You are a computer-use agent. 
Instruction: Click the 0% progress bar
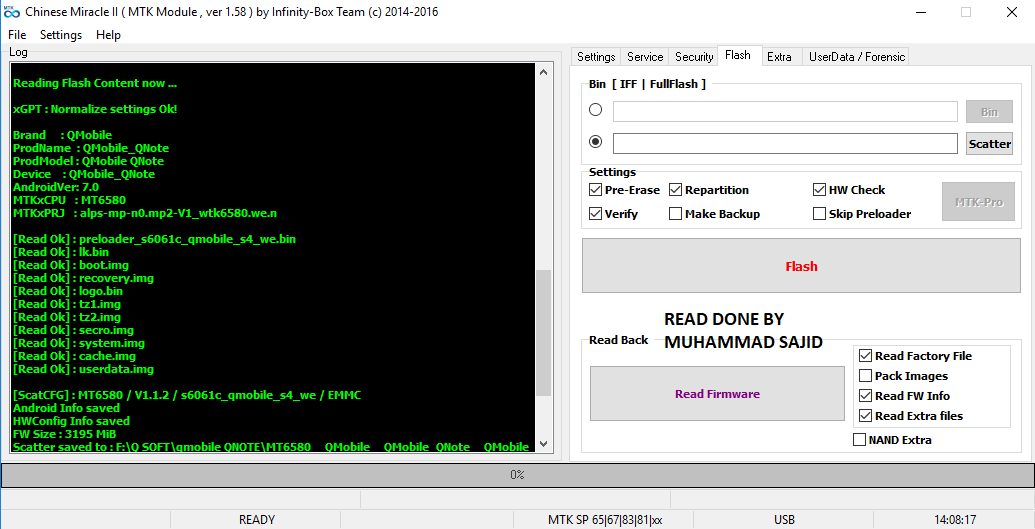[x=518, y=475]
